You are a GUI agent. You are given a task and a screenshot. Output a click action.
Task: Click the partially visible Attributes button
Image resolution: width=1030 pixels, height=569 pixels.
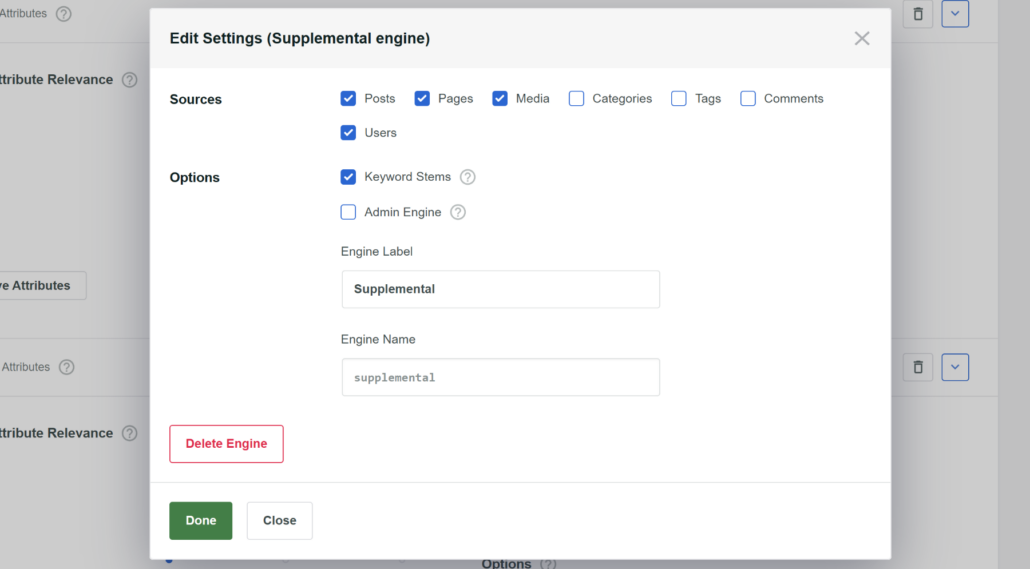point(43,286)
